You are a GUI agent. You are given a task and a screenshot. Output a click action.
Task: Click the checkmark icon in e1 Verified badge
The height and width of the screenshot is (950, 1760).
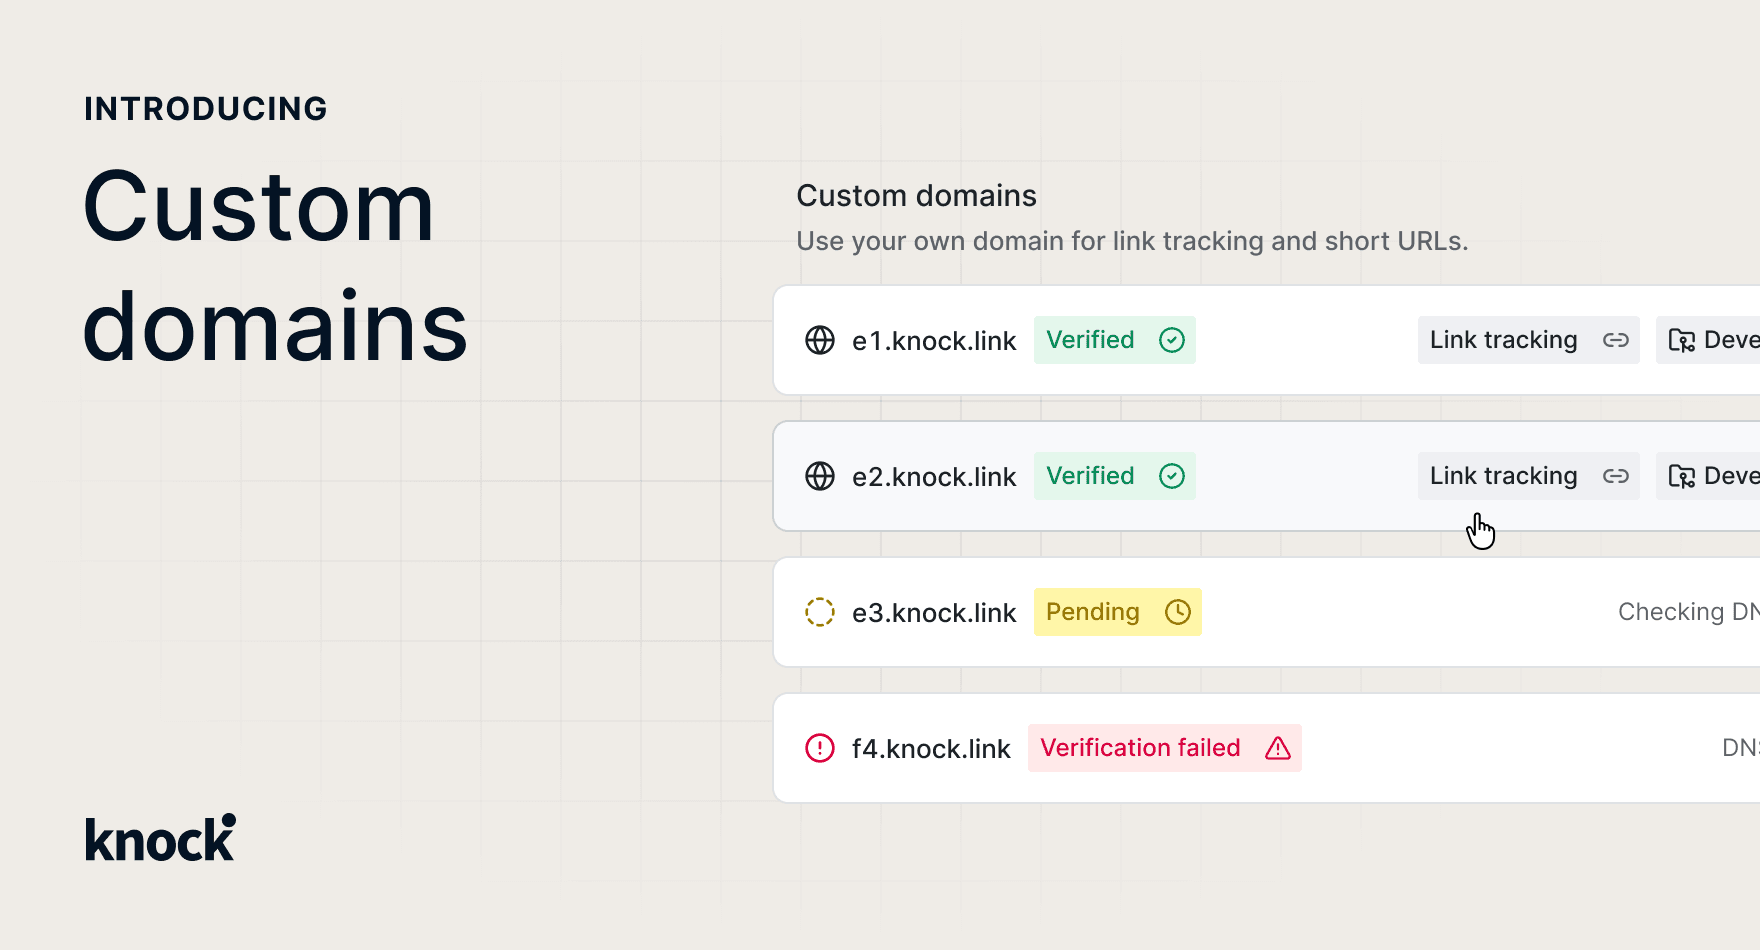click(x=1172, y=340)
